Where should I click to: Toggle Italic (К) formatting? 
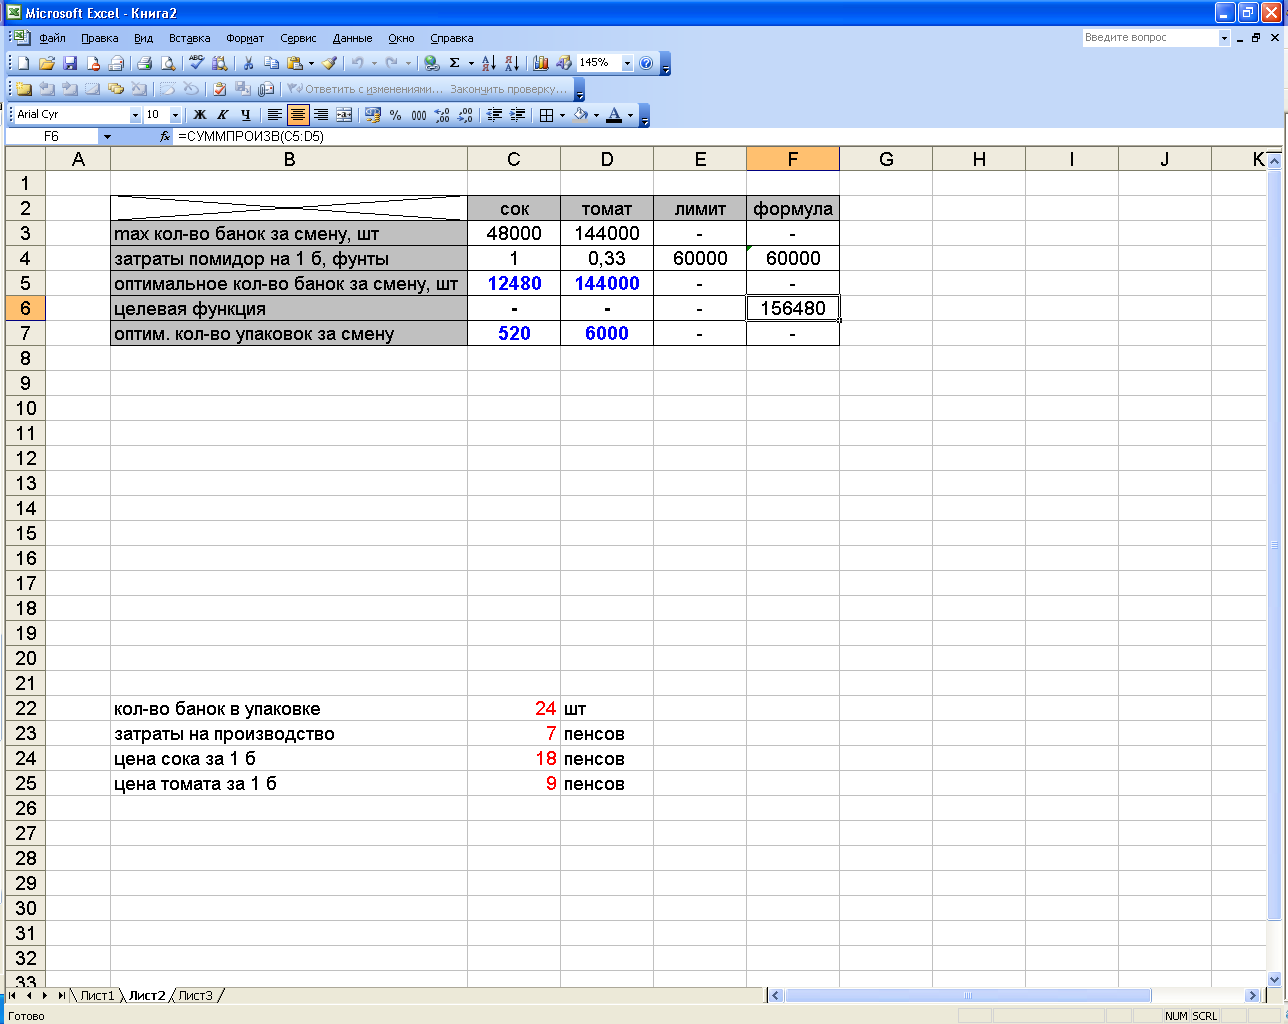223,115
